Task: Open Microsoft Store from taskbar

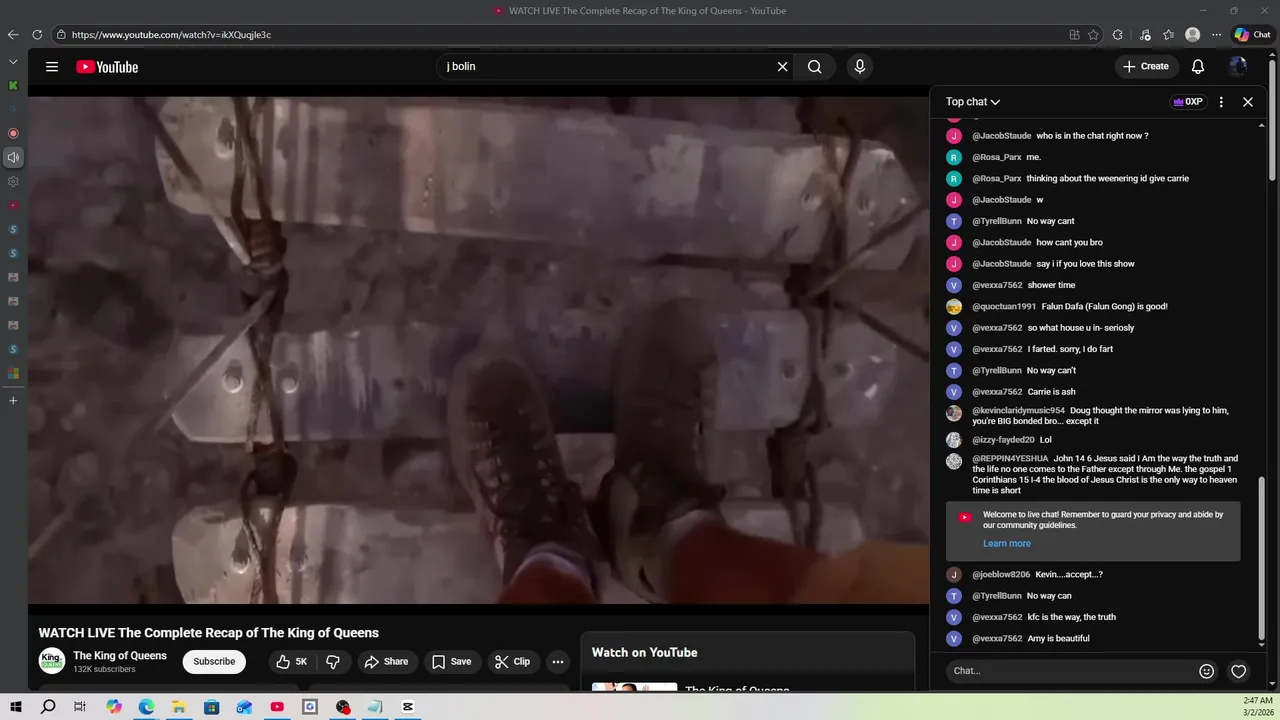Action: click(x=212, y=707)
